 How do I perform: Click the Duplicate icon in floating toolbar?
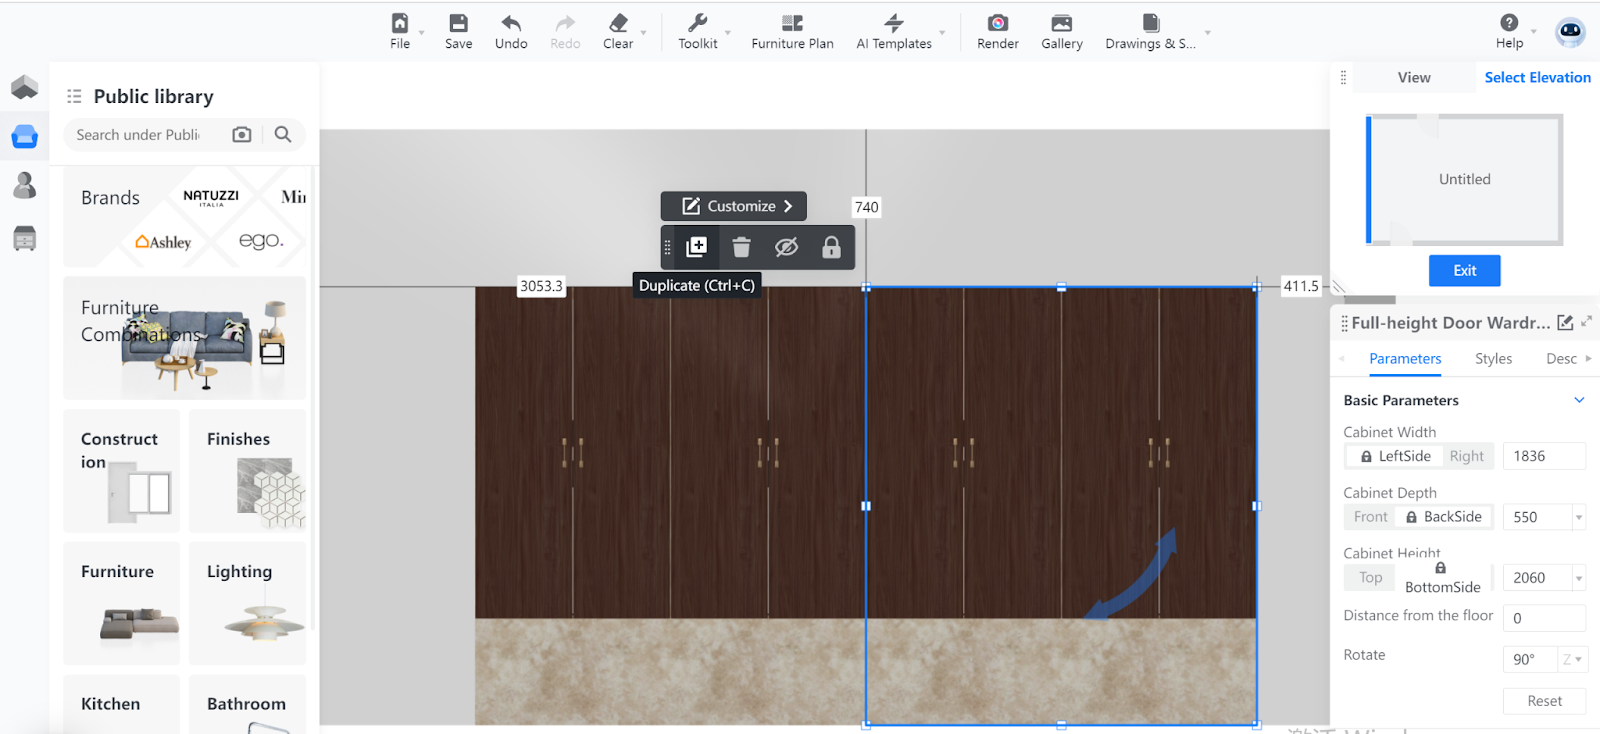(697, 247)
